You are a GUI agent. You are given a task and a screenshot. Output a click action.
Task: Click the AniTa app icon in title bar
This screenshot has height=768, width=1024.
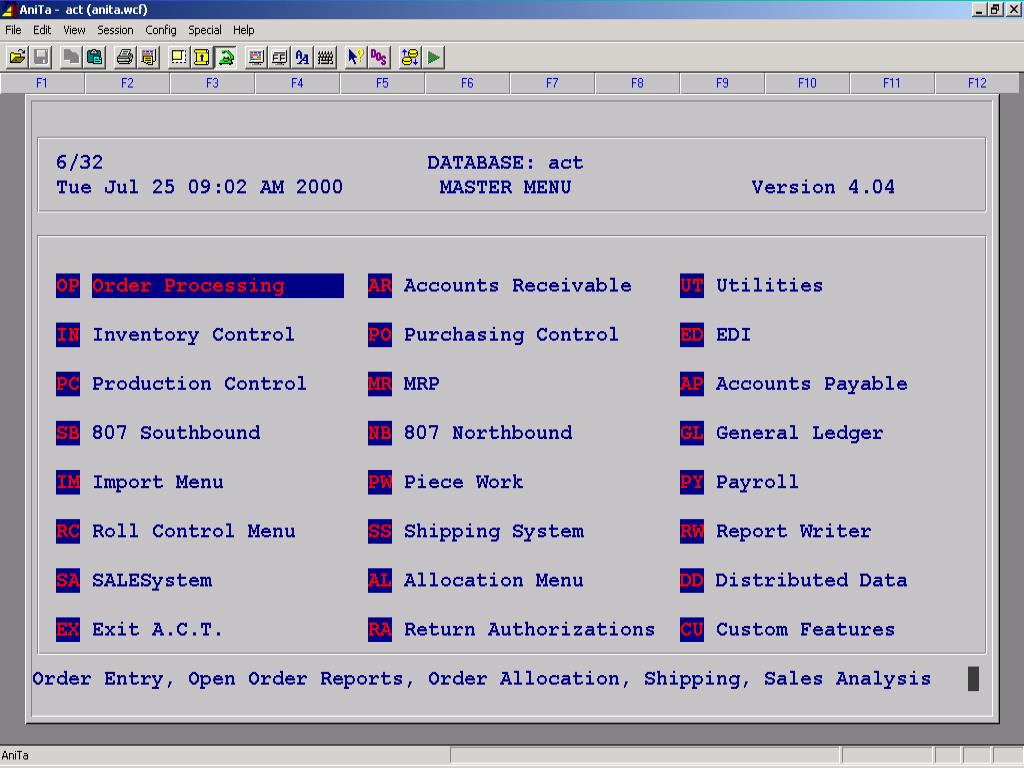(x=8, y=9)
